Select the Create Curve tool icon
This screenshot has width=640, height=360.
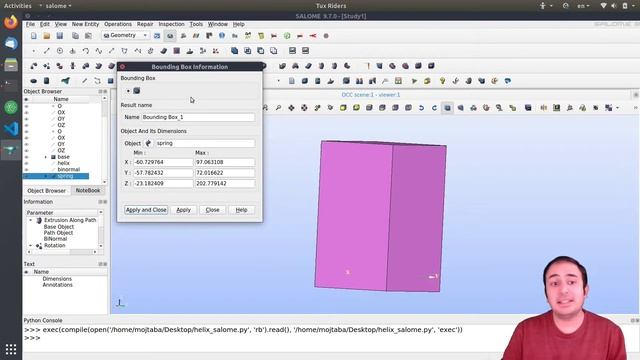click(98, 51)
